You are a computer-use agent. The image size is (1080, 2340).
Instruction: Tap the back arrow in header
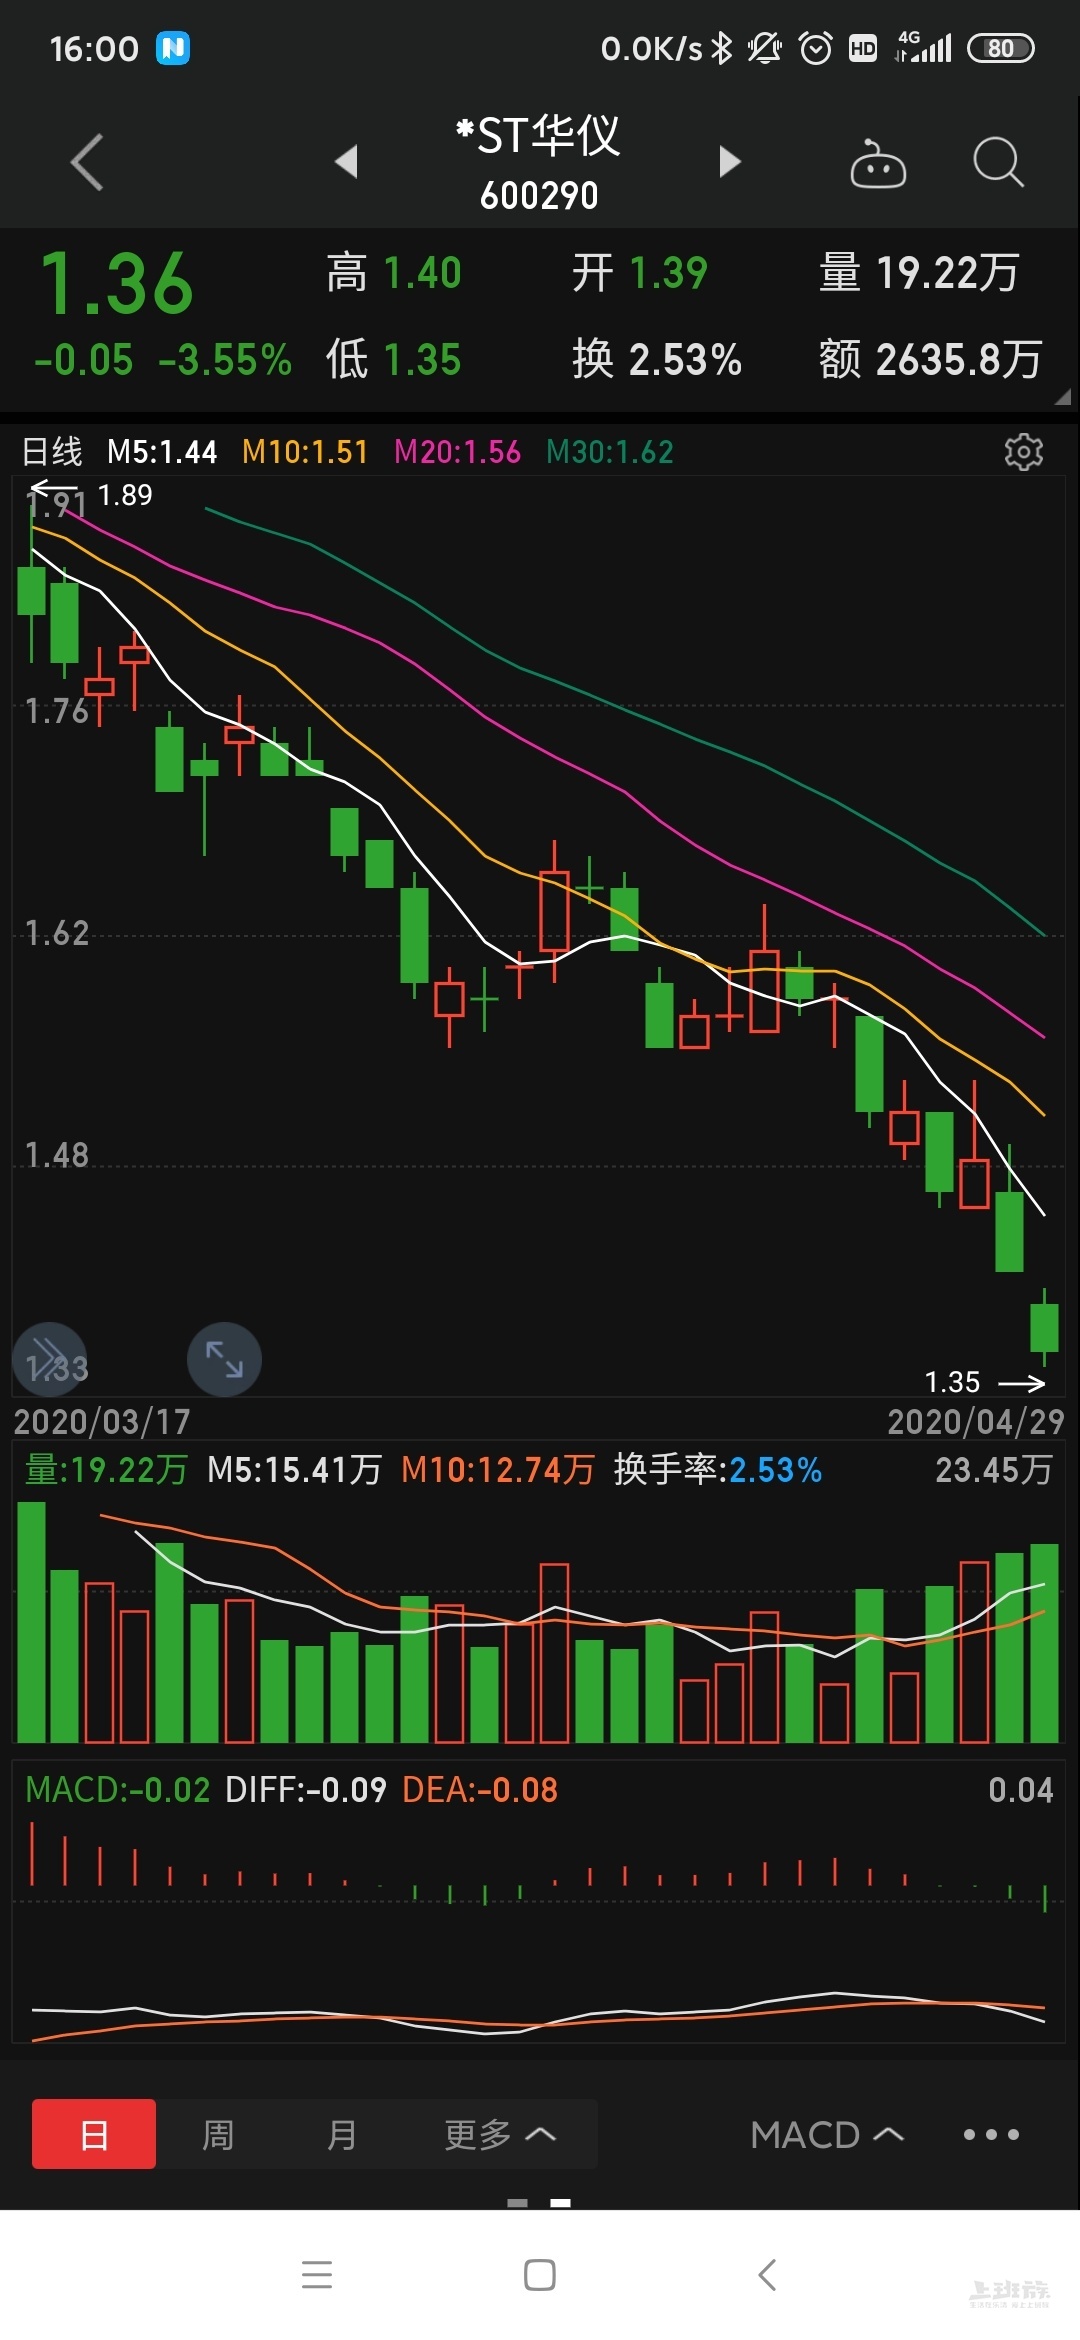[88, 162]
